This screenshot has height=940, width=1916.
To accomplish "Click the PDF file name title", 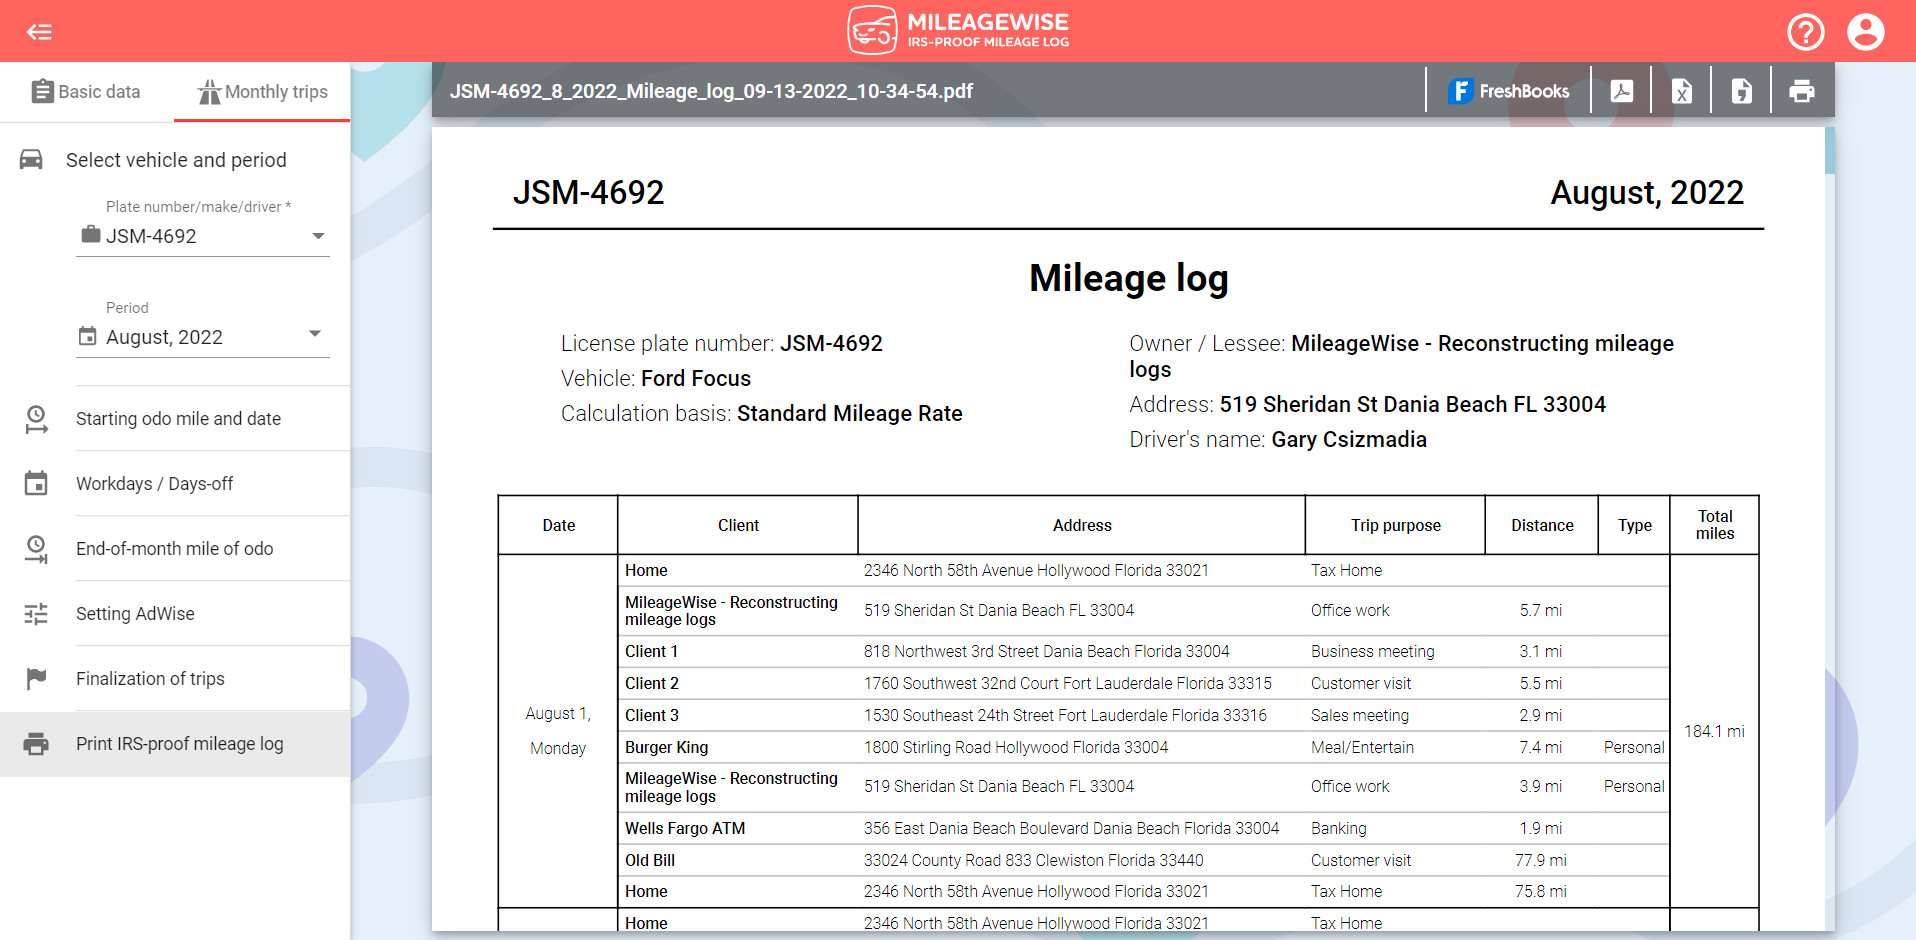I will (x=711, y=91).
